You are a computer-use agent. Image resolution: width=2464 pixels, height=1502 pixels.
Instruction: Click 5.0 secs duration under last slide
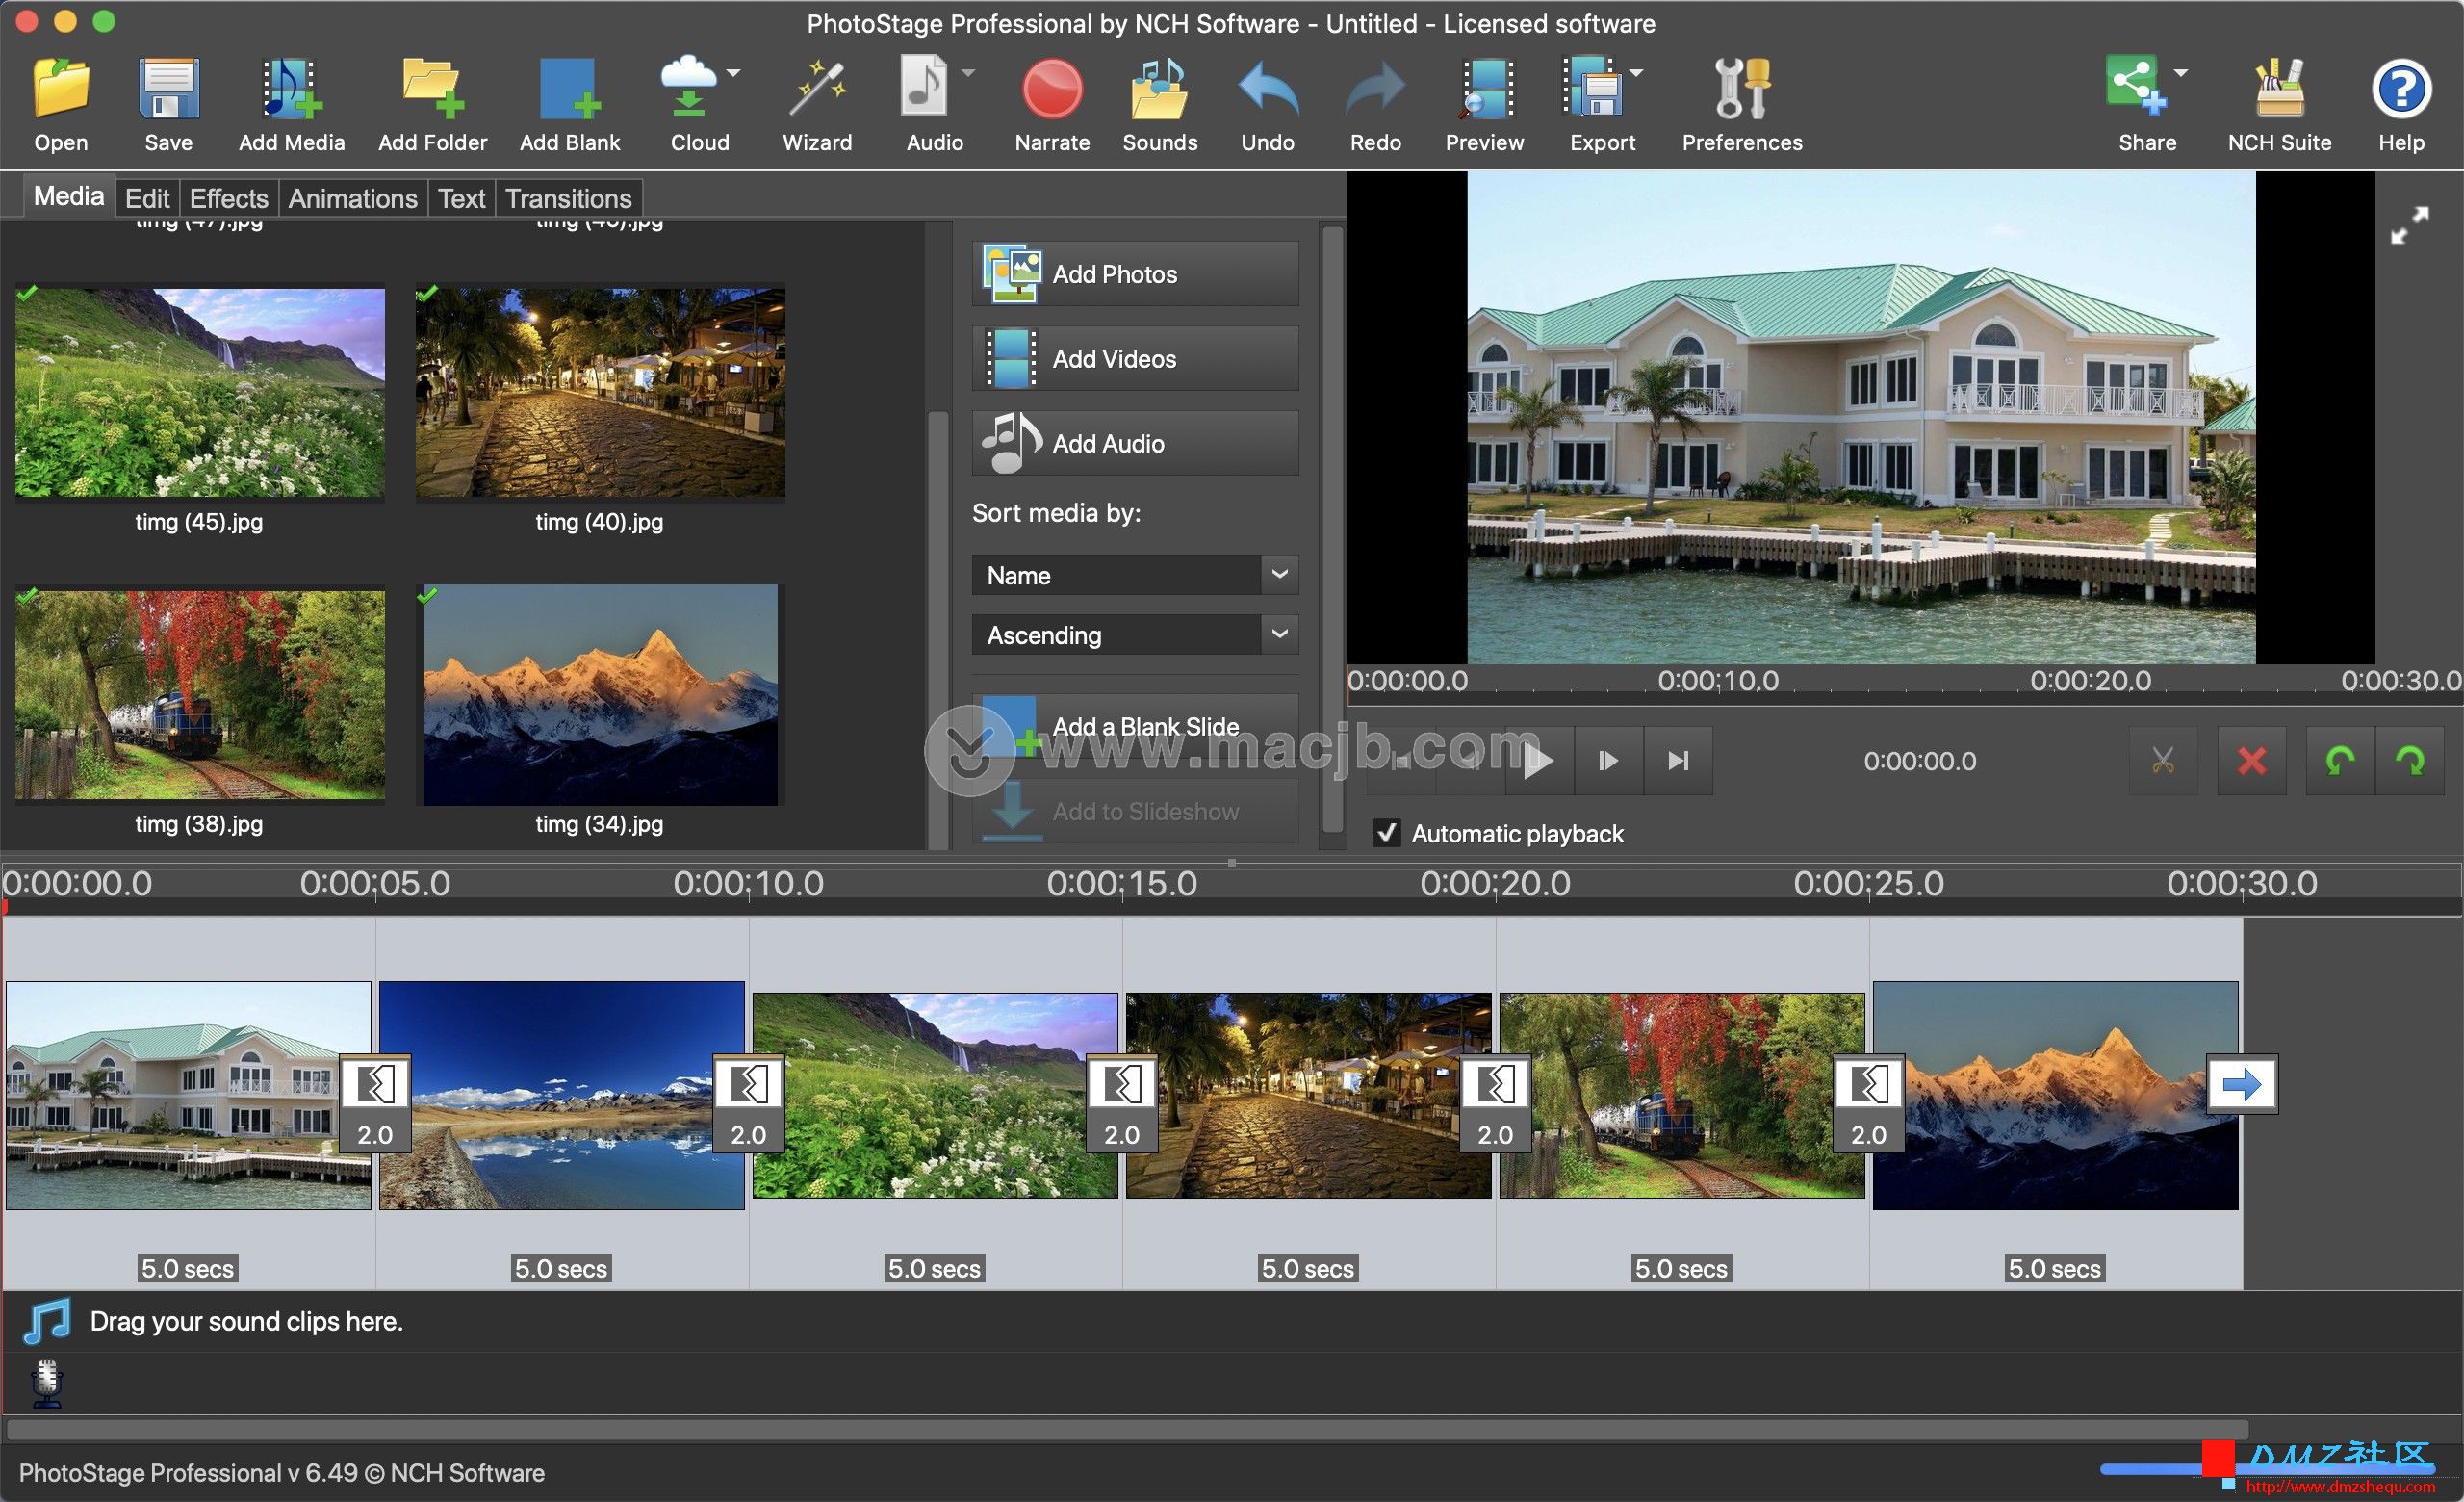2054,1268
